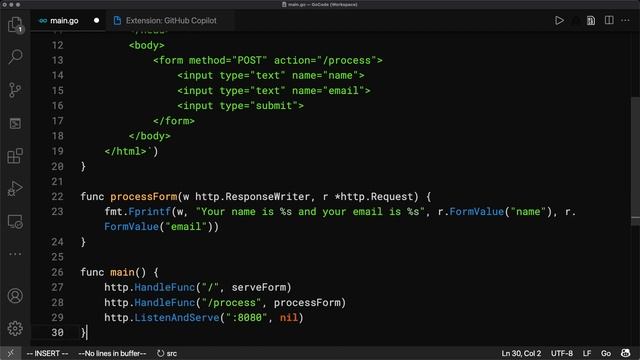Open the Source Control view
This screenshot has height=360, width=640.
[x=15, y=90]
